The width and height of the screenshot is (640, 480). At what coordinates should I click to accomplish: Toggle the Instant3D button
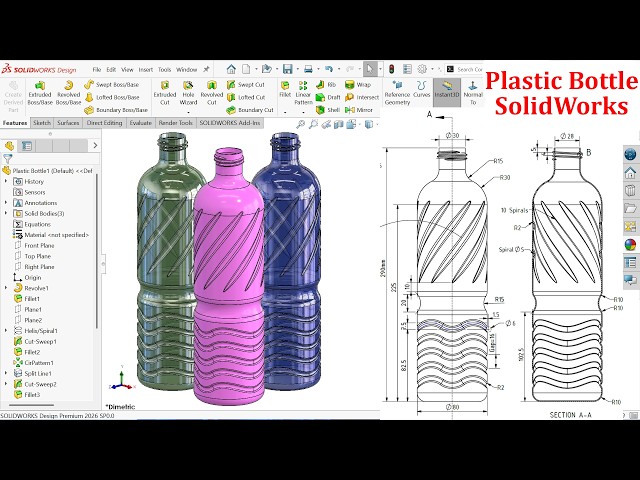click(x=447, y=93)
